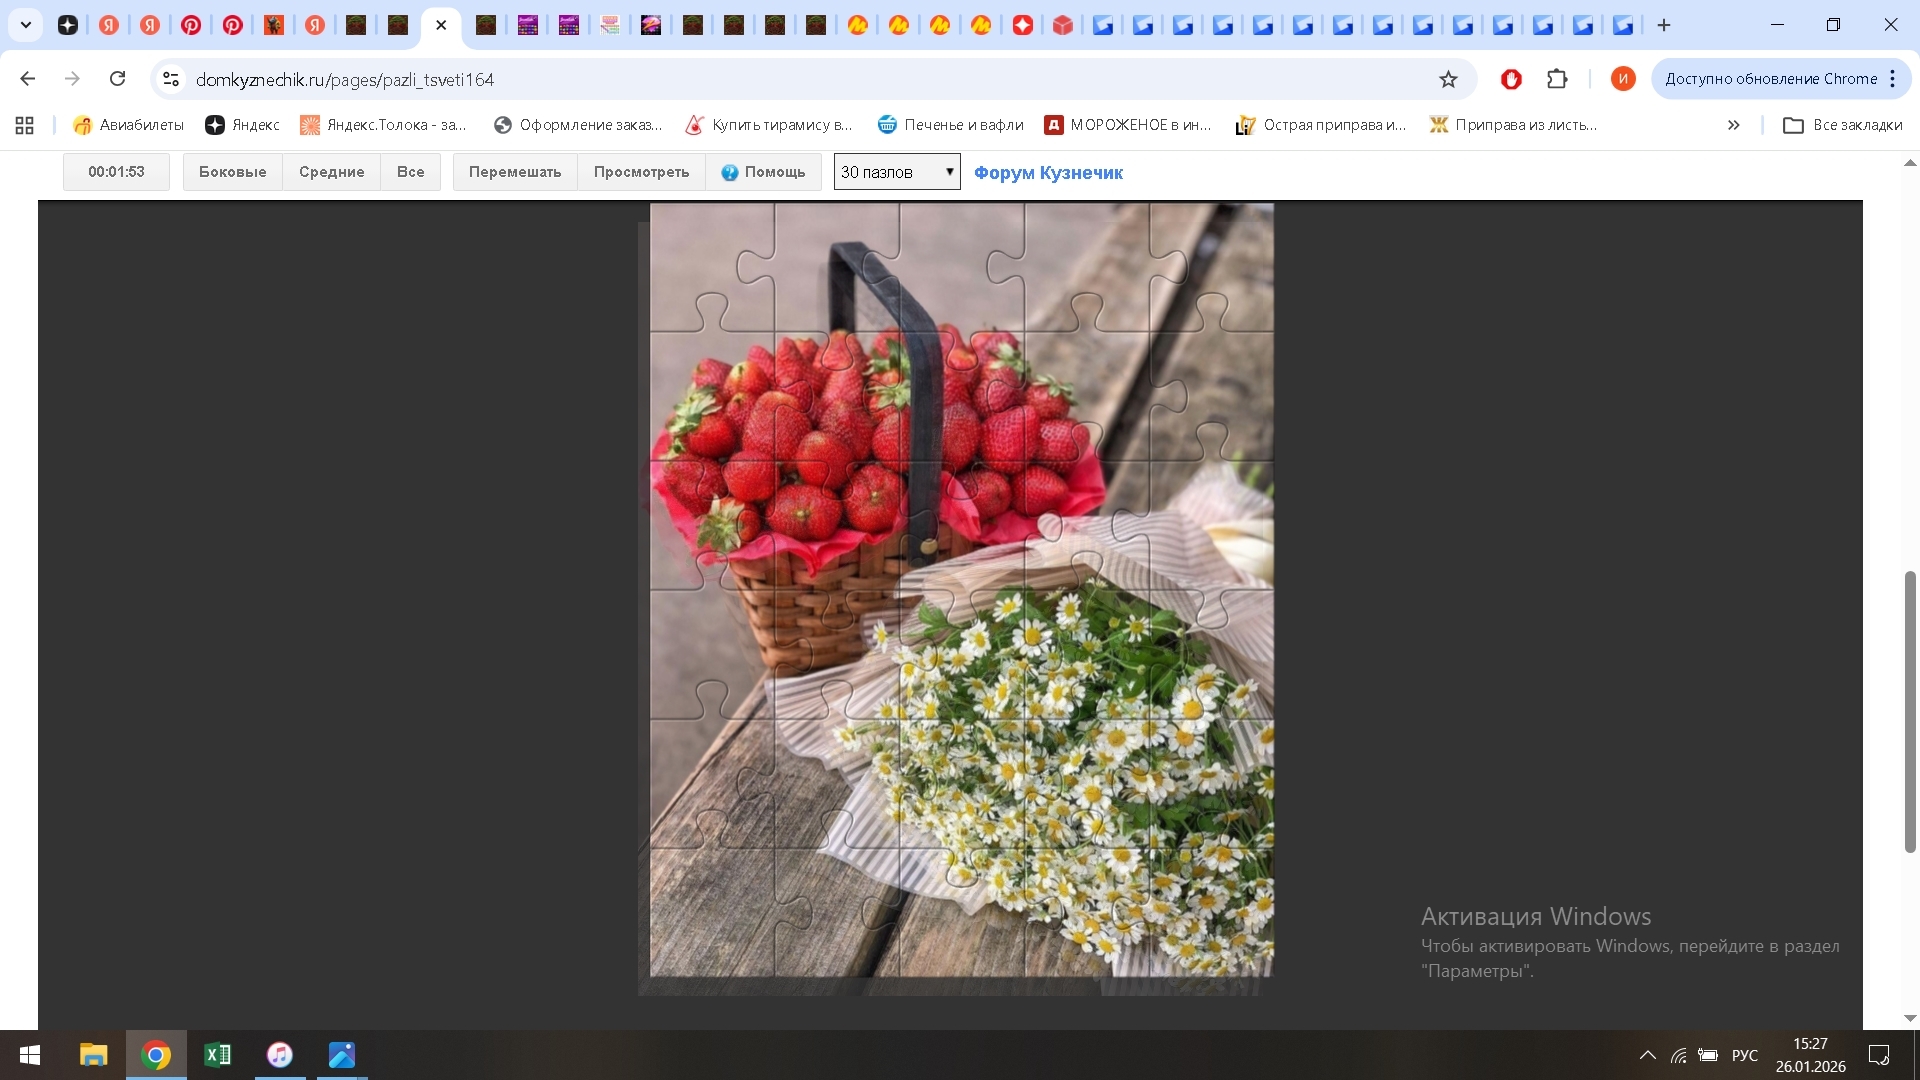Image resolution: width=1920 pixels, height=1080 pixels.
Task: Show Средние middle pieces
Action: coord(331,172)
